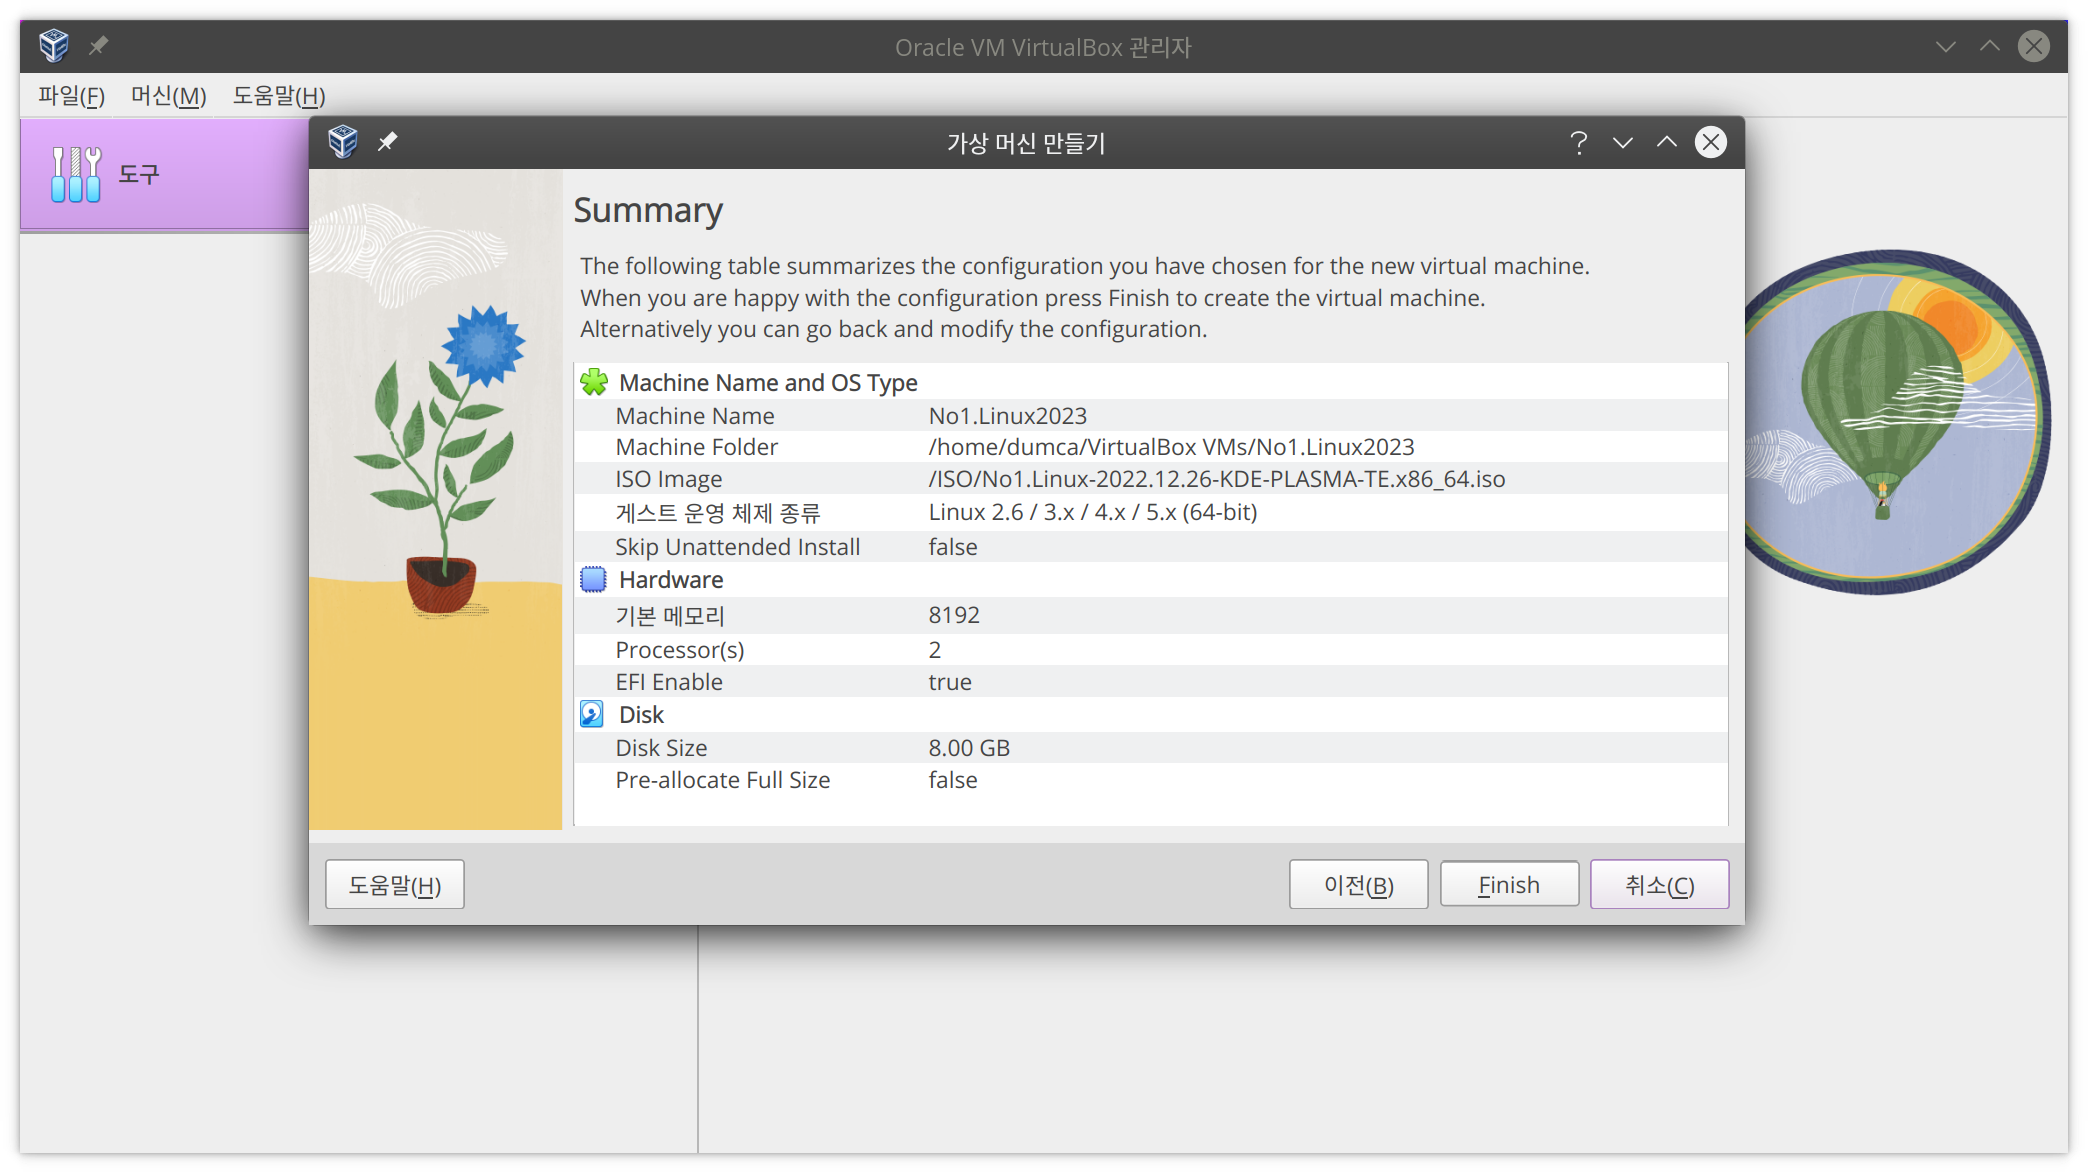
Task: Close the 가상 머신 만들기 dialog
Action: point(1711,142)
